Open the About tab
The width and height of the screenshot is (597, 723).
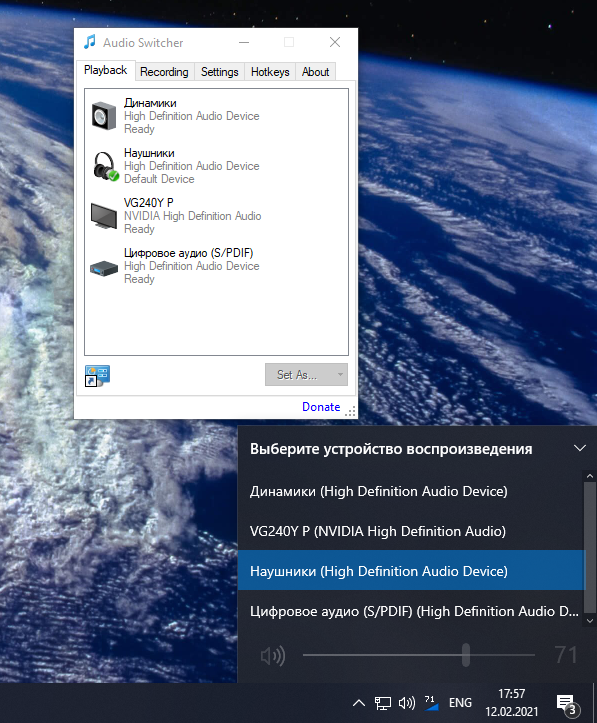316,72
